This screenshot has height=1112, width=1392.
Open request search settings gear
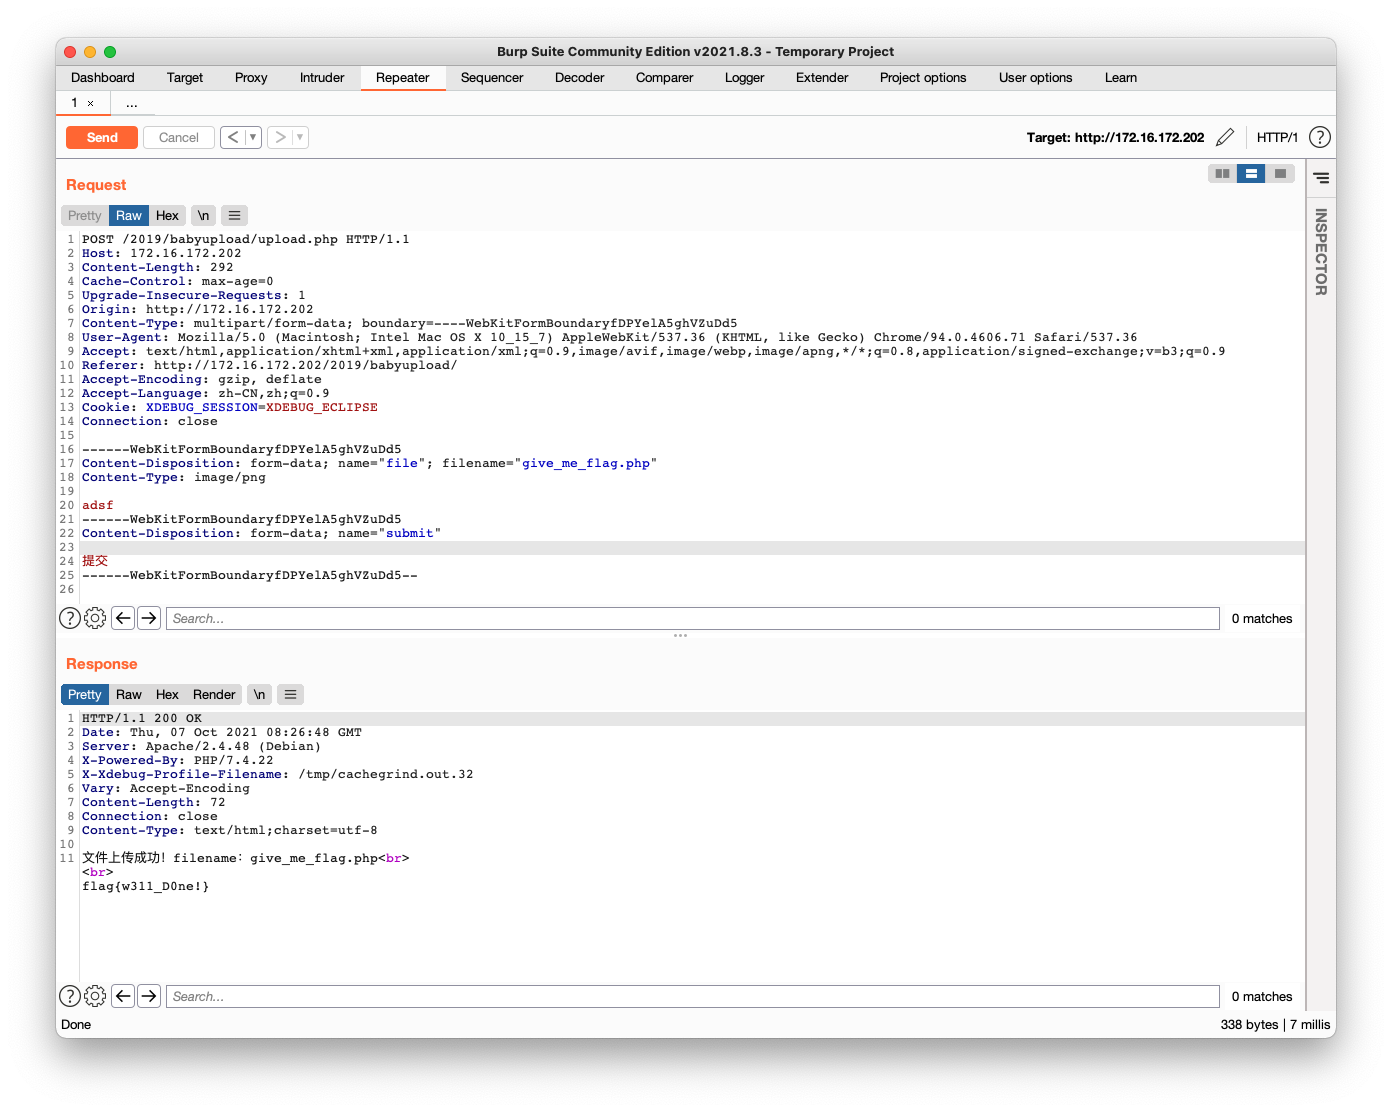[95, 618]
